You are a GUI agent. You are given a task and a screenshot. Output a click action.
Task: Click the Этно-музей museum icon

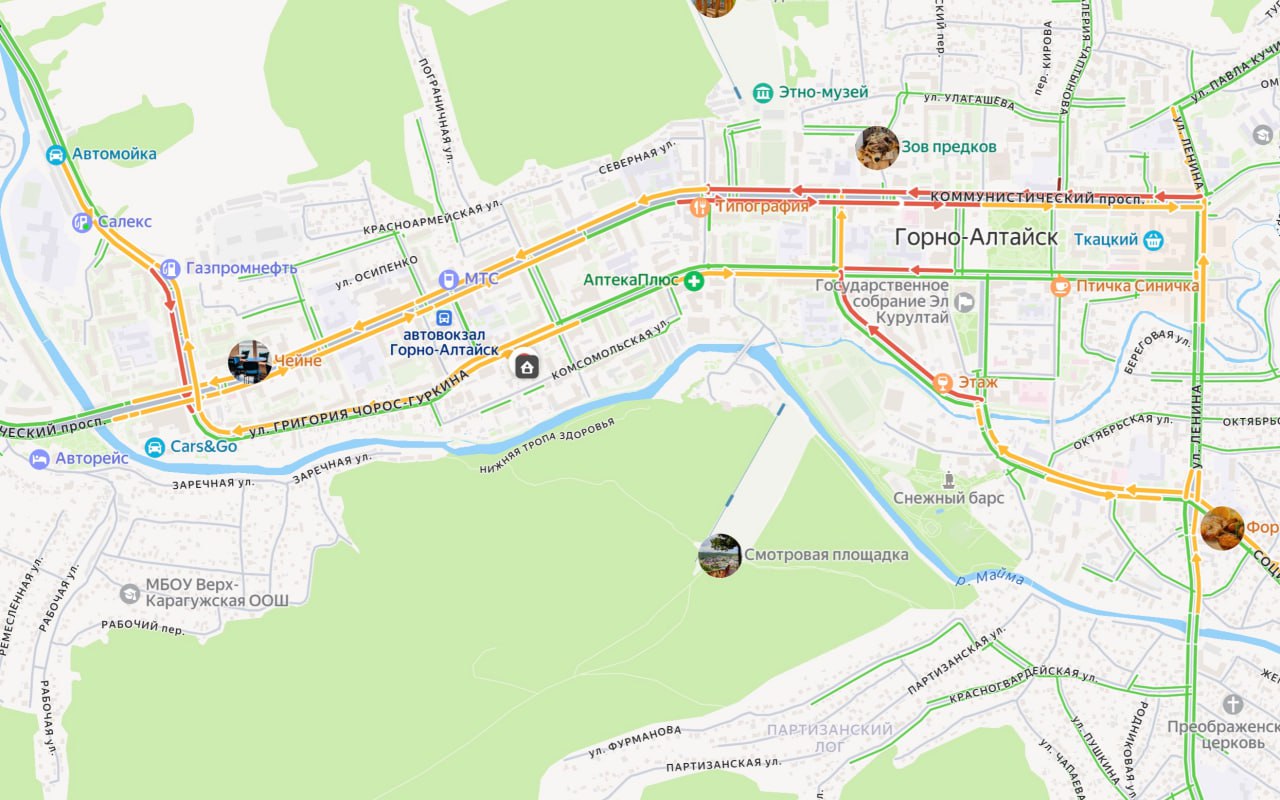[764, 93]
